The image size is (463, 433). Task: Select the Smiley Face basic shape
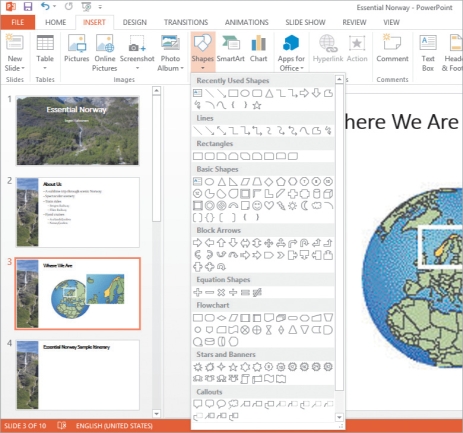(257, 206)
